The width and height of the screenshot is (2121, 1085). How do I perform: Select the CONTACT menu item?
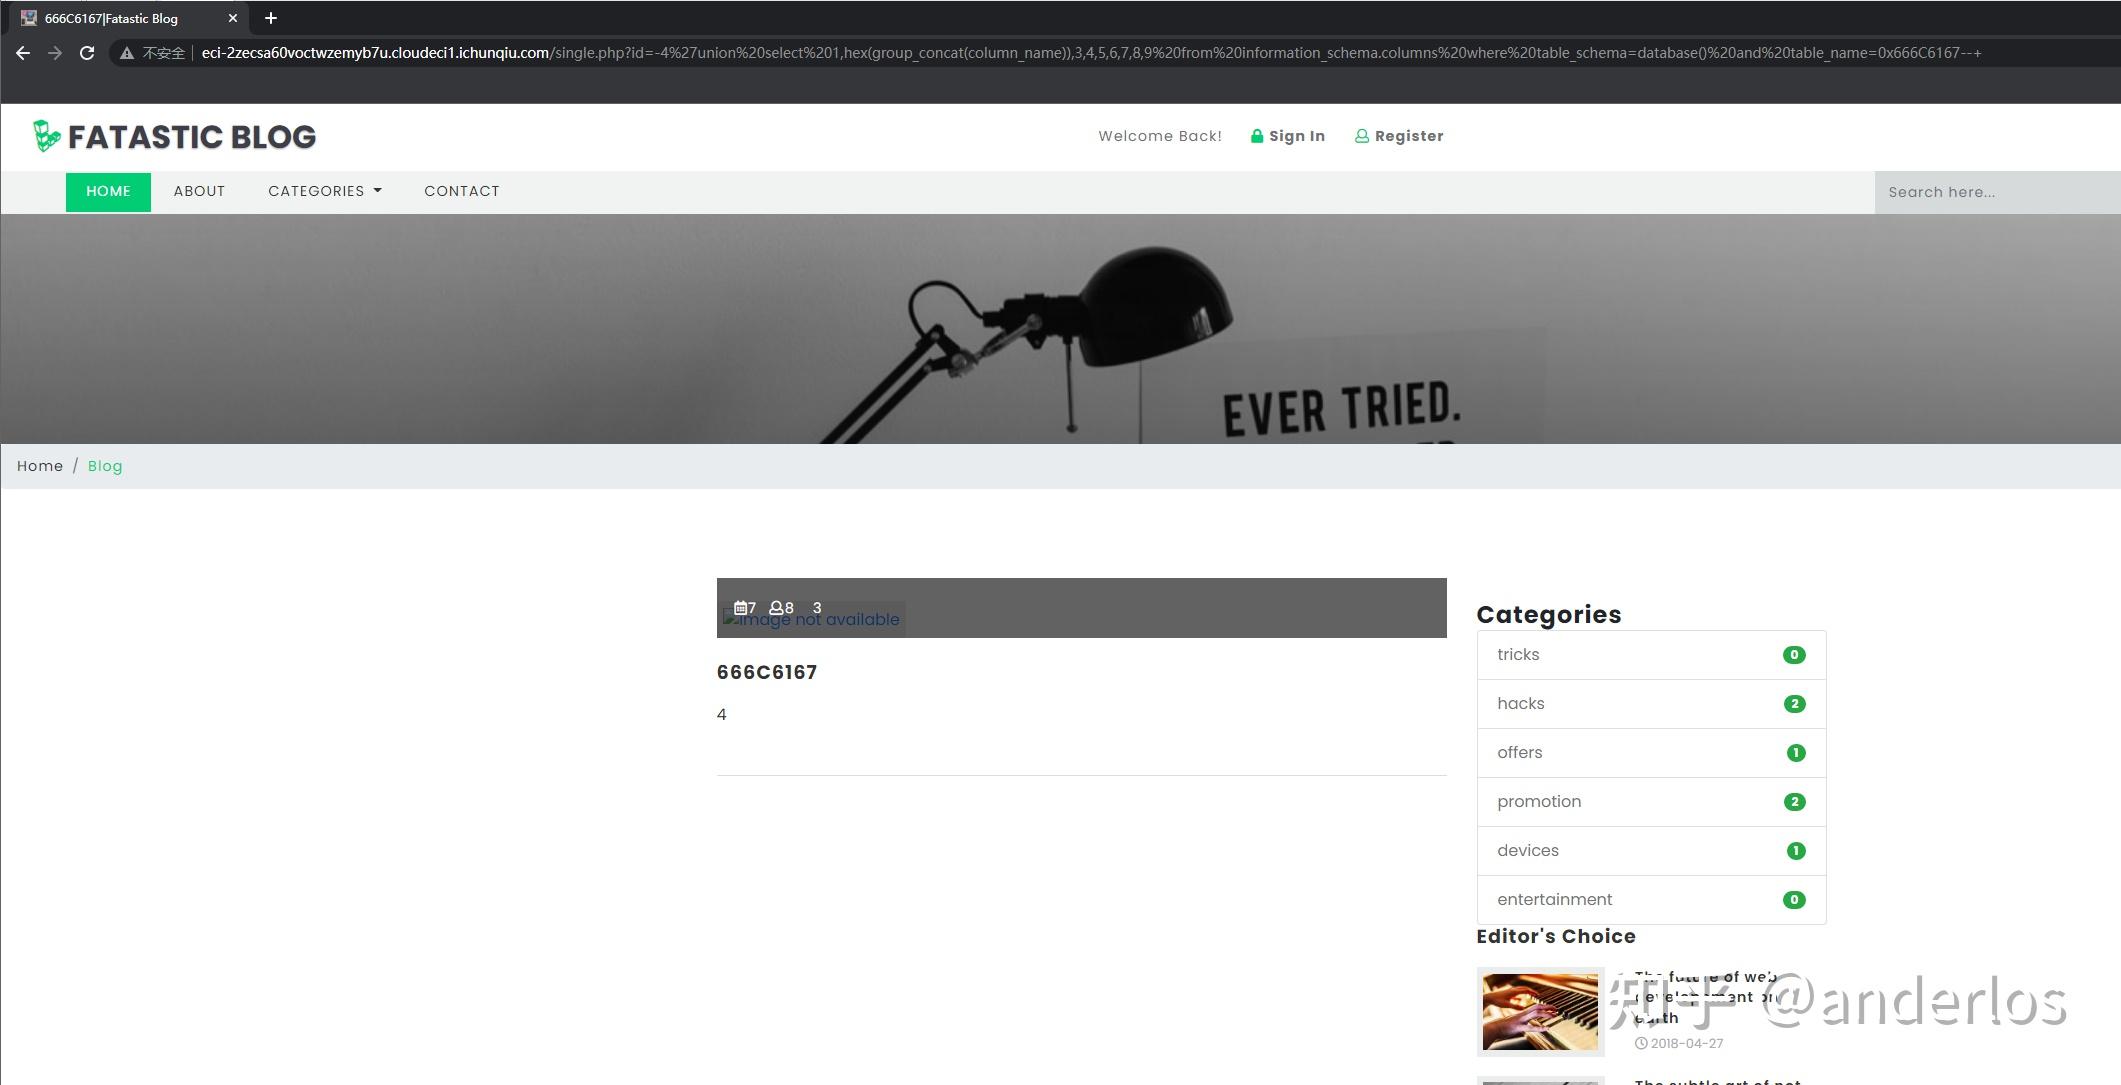(x=461, y=191)
